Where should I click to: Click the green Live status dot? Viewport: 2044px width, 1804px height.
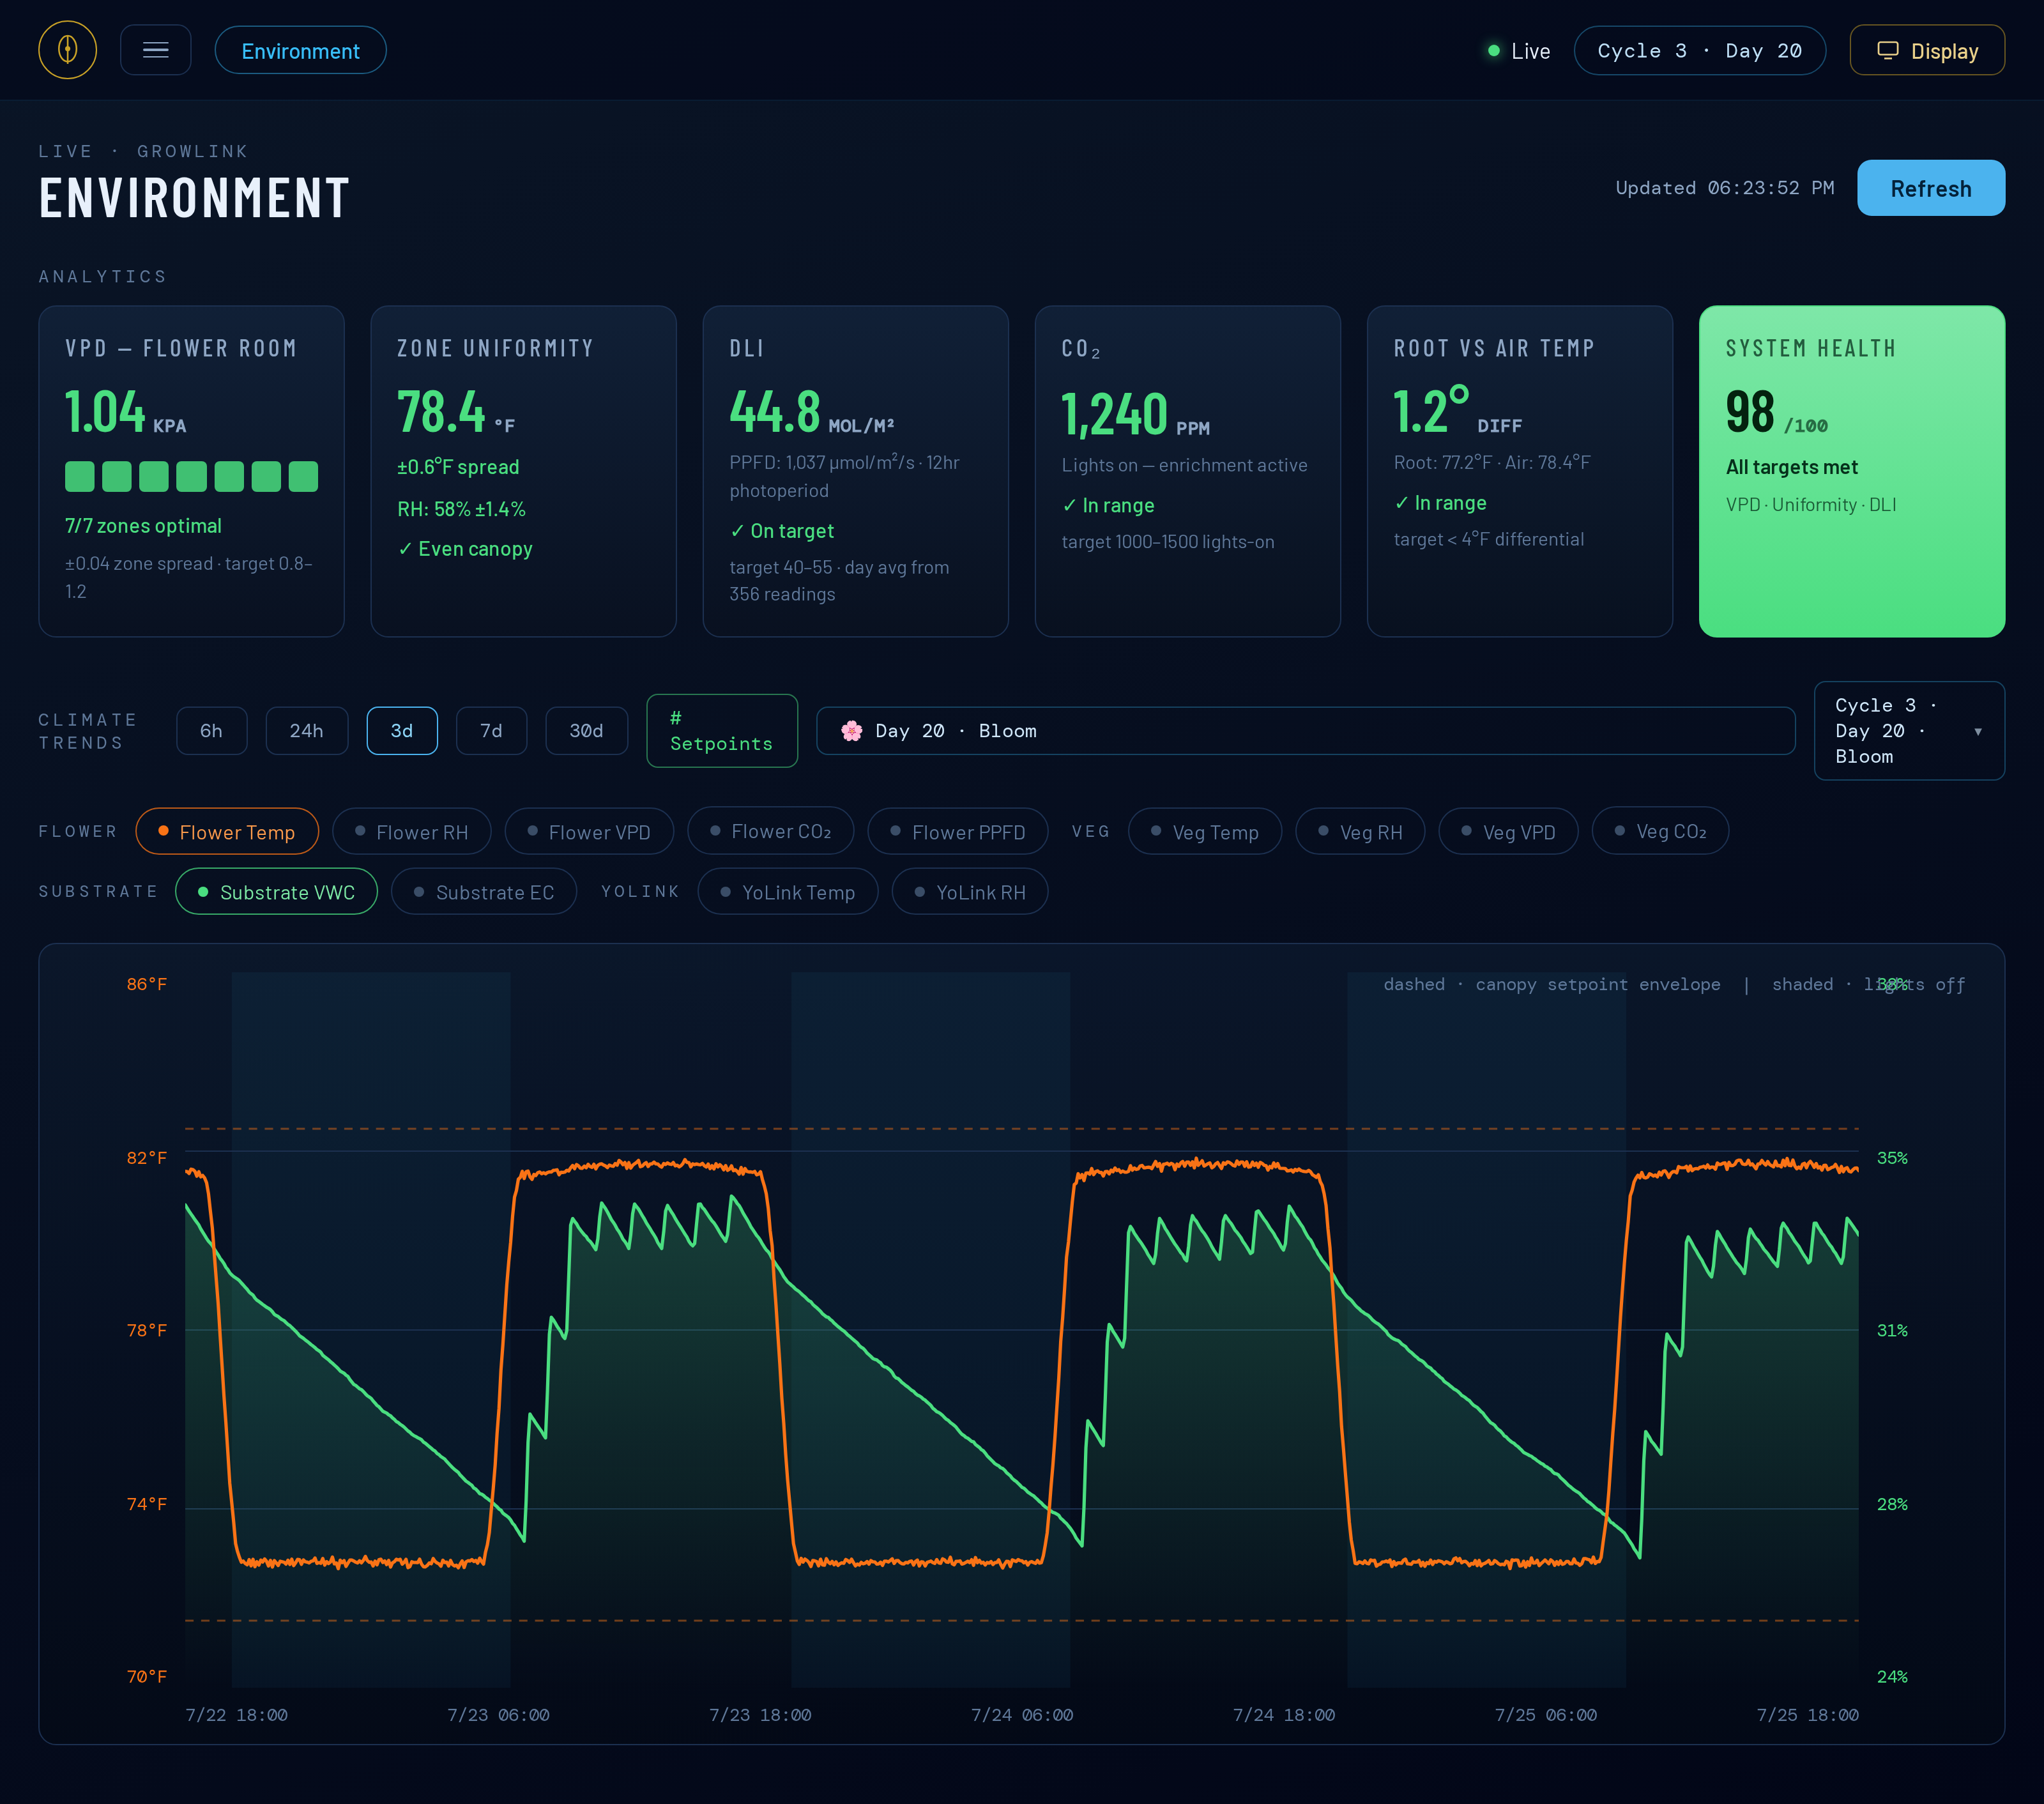pyautogui.click(x=1494, y=51)
